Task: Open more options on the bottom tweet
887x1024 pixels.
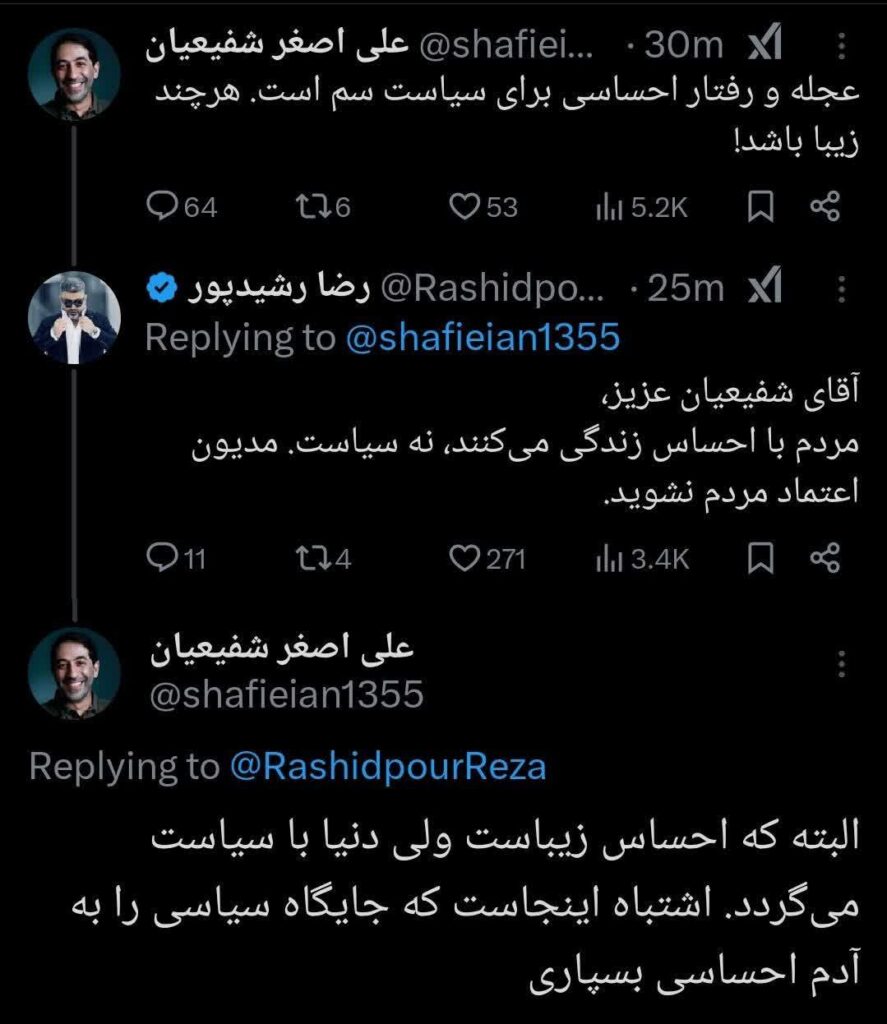Action: (x=840, y=662)
